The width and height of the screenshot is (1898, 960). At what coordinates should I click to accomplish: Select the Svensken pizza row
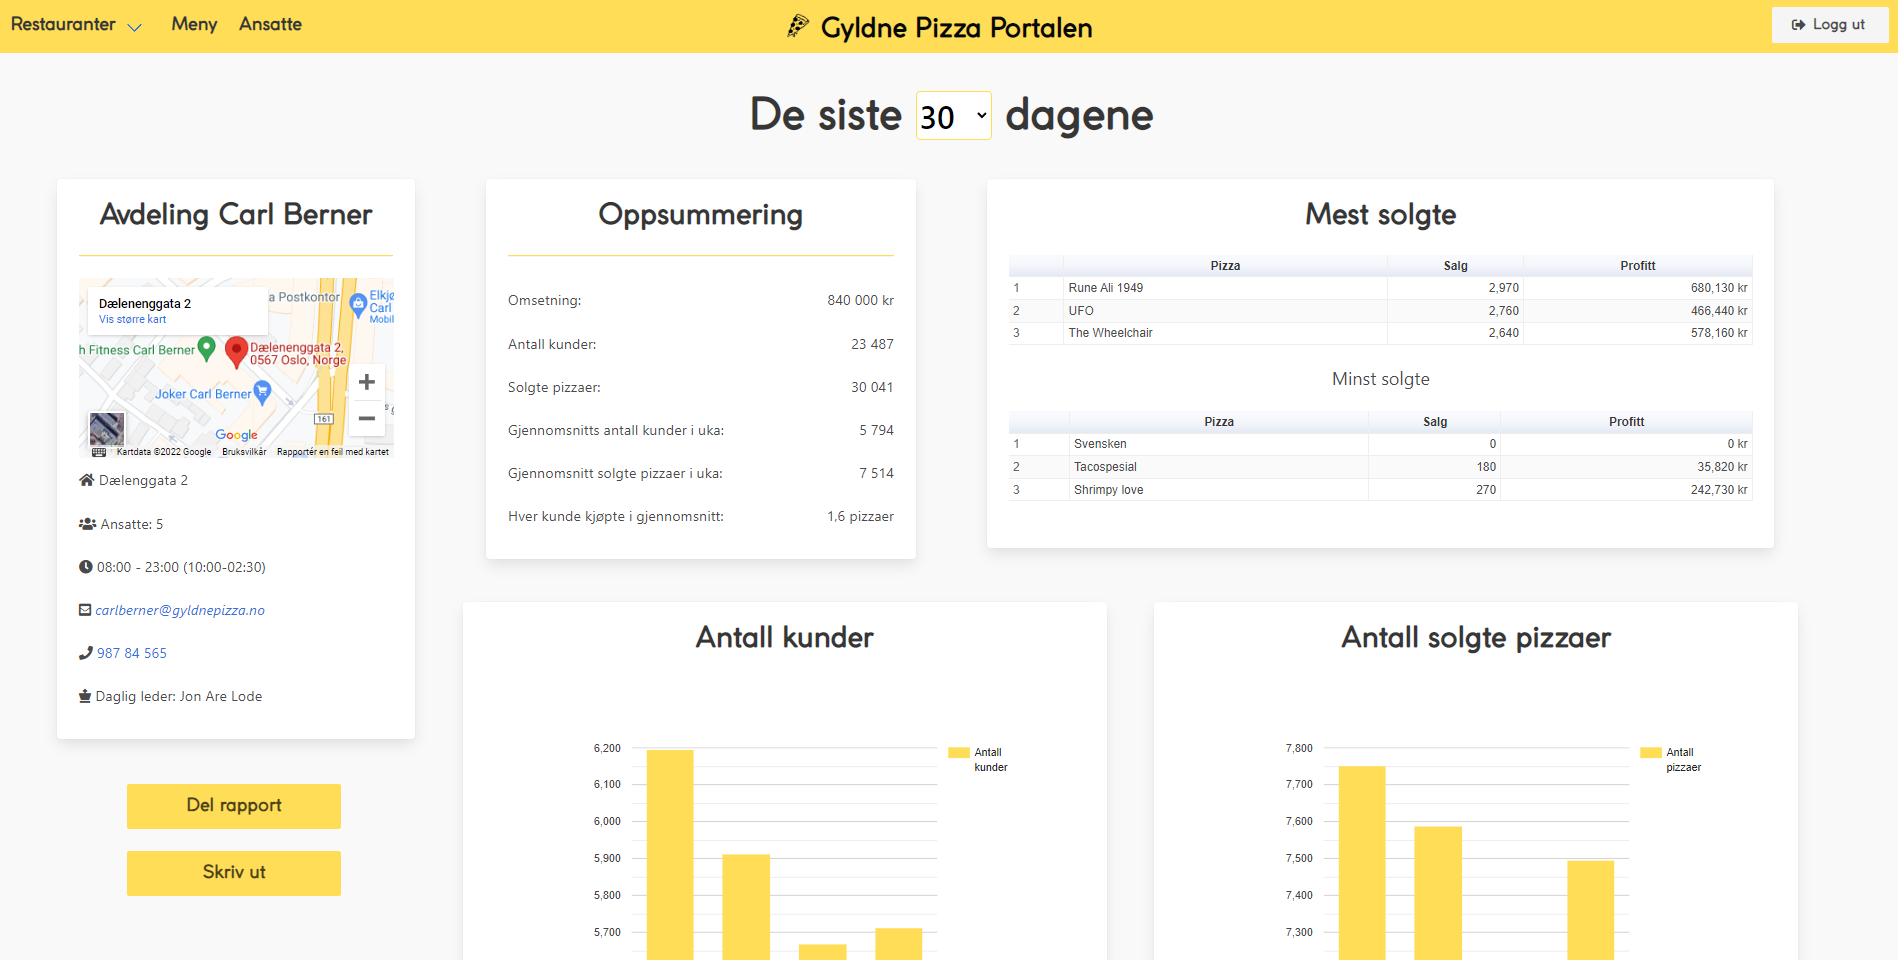point(1380,444)
